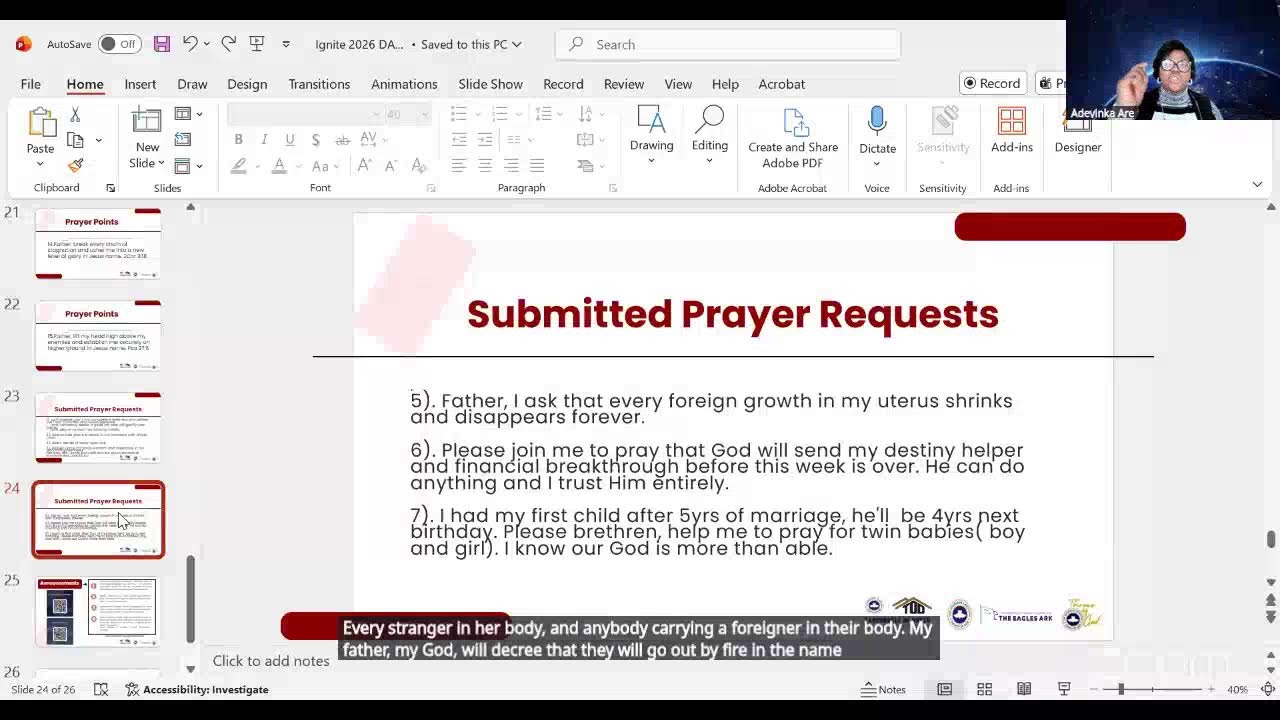
Task: Collapse the ribbon with chevron
Action: 1257,184
